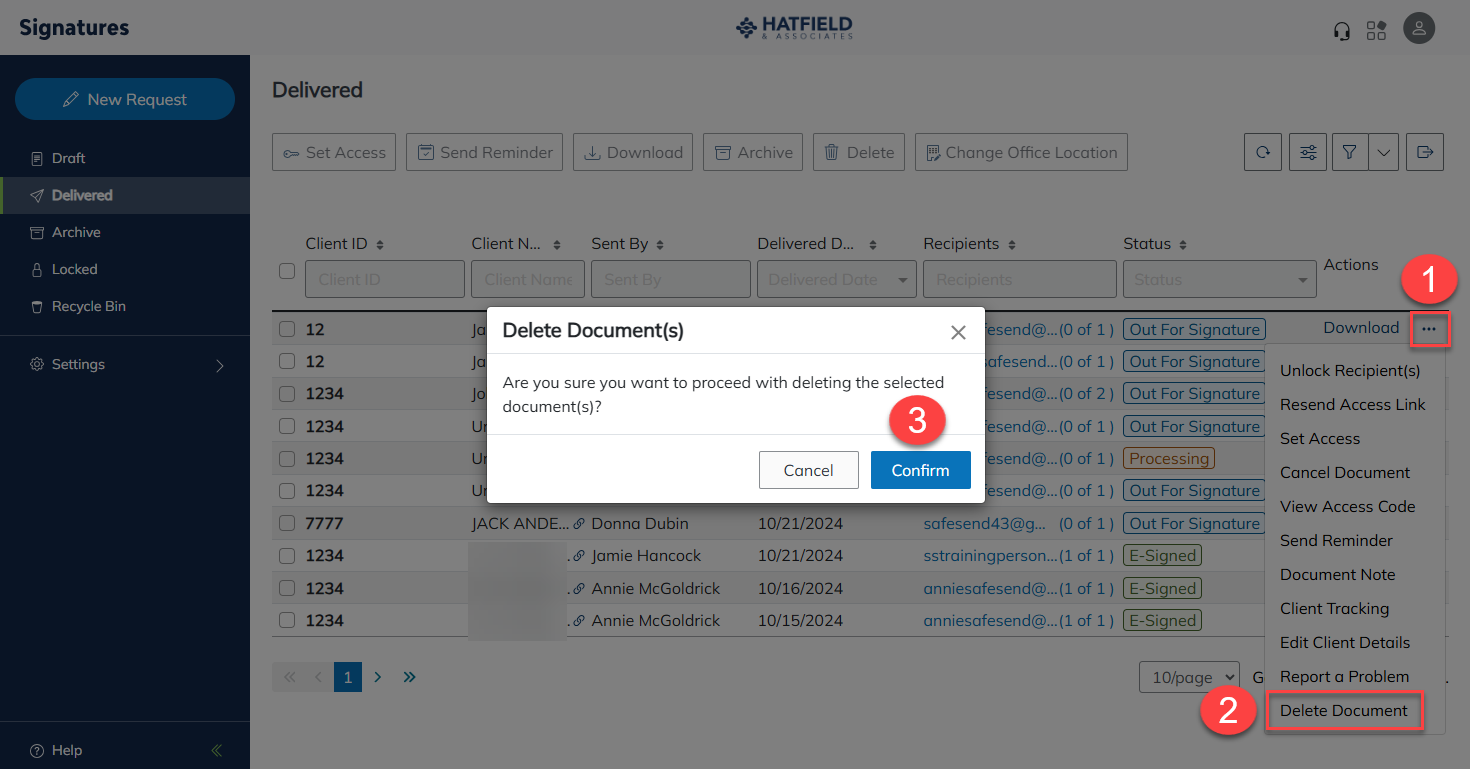Open the Delivered Date filter dropdown

(x=836, y=279)
